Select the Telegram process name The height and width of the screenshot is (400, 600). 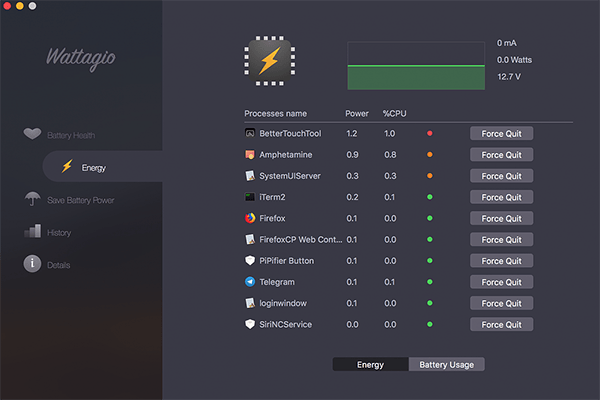277,282
